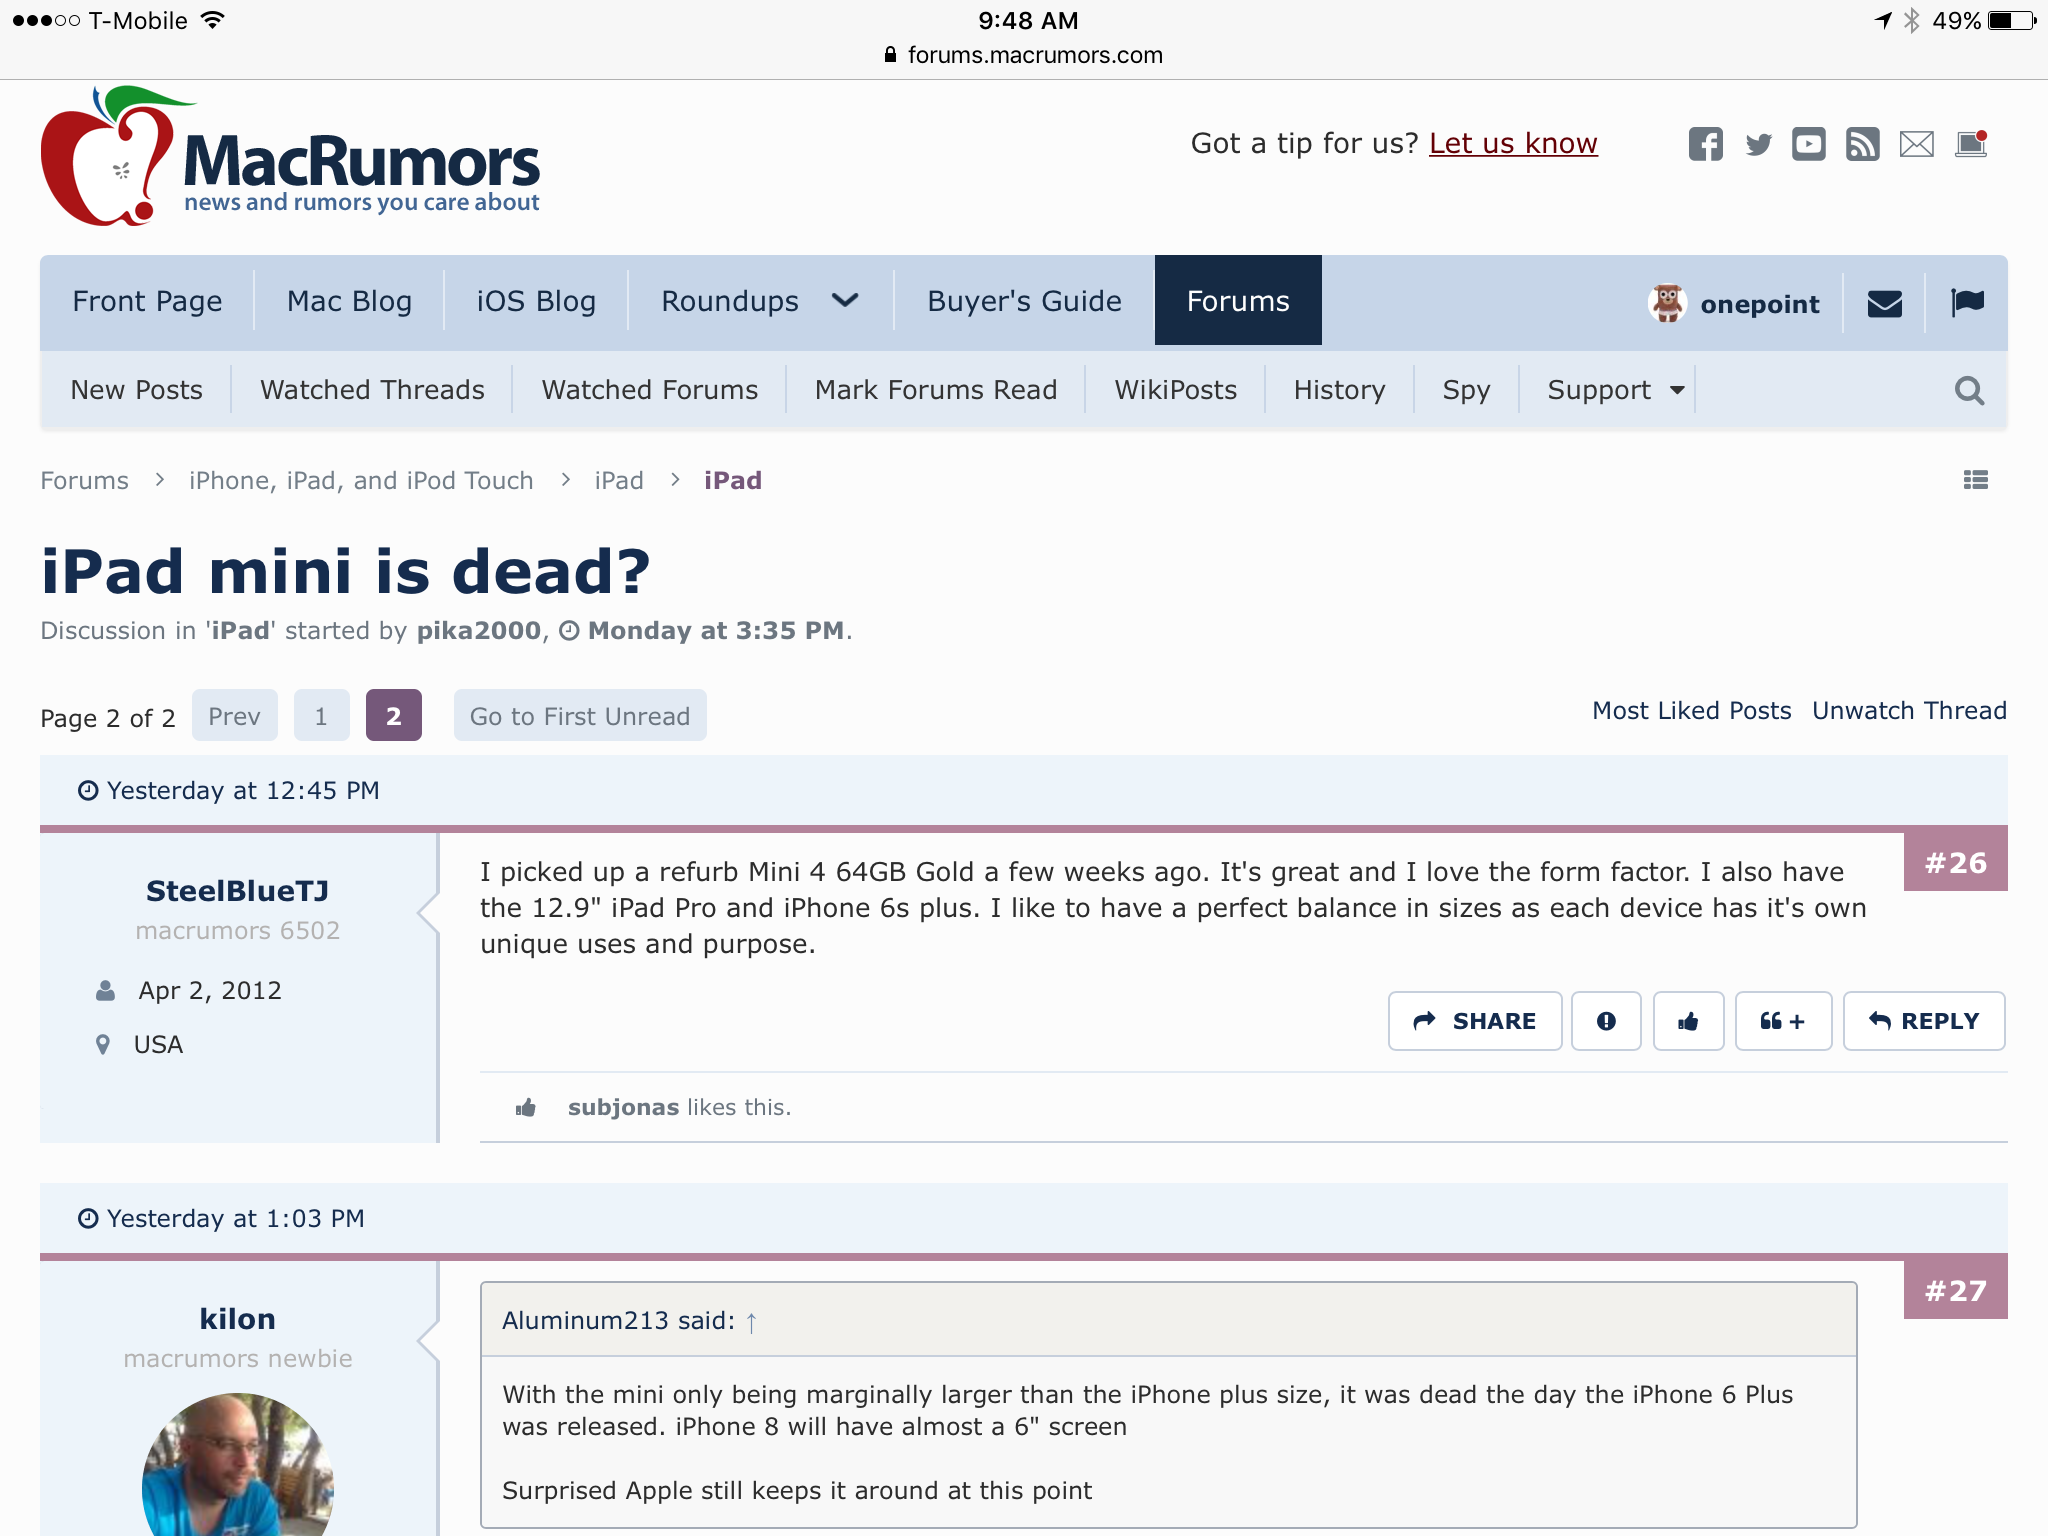Open the RSS feed icon
Image resolution: width=2048 pixels, height=1536 pixels.
click(x=1862, y=144)
